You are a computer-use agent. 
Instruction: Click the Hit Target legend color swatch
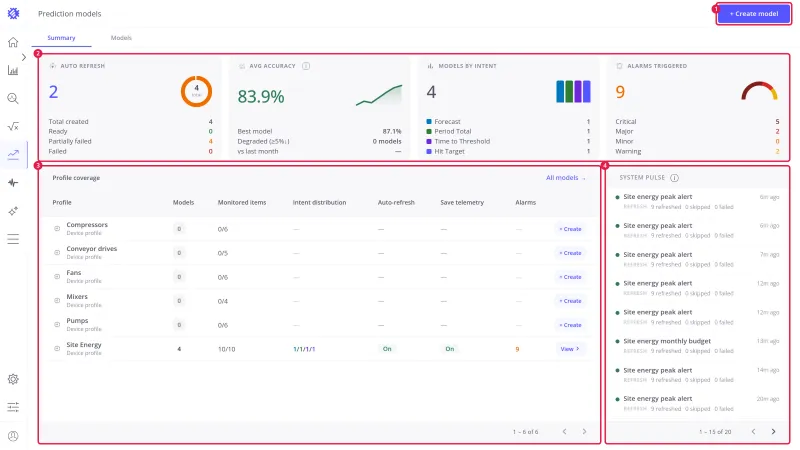(429, 151)
